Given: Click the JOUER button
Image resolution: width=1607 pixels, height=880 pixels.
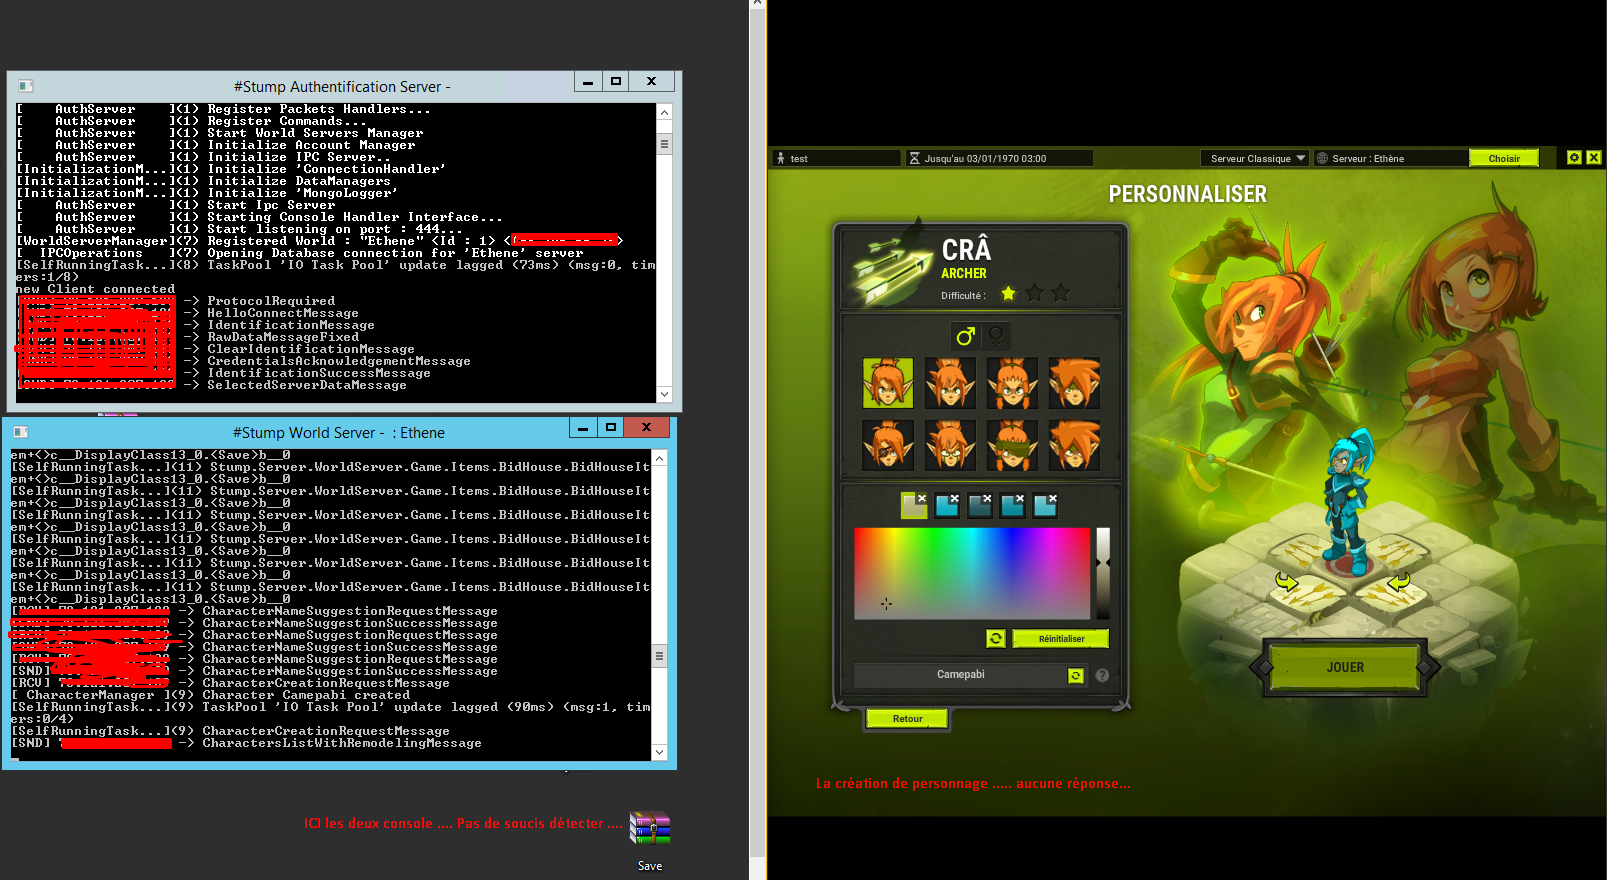Looking at the screenshot, I should pyautogui.click(x=1345, y=667).
